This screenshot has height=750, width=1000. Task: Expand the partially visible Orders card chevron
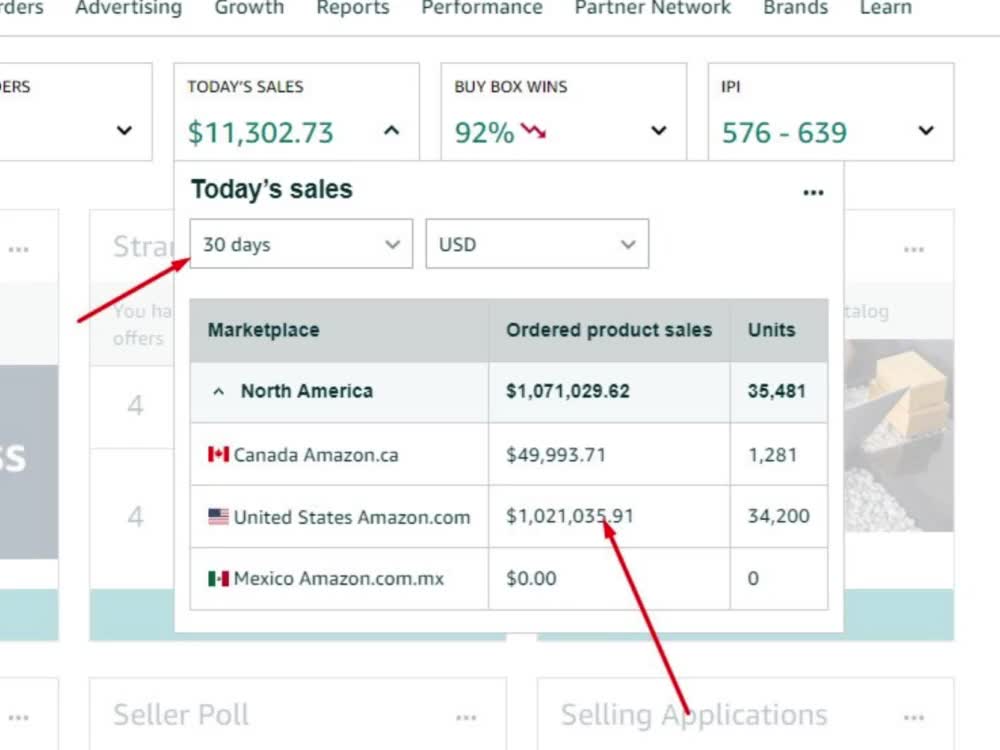click(124, 131)
